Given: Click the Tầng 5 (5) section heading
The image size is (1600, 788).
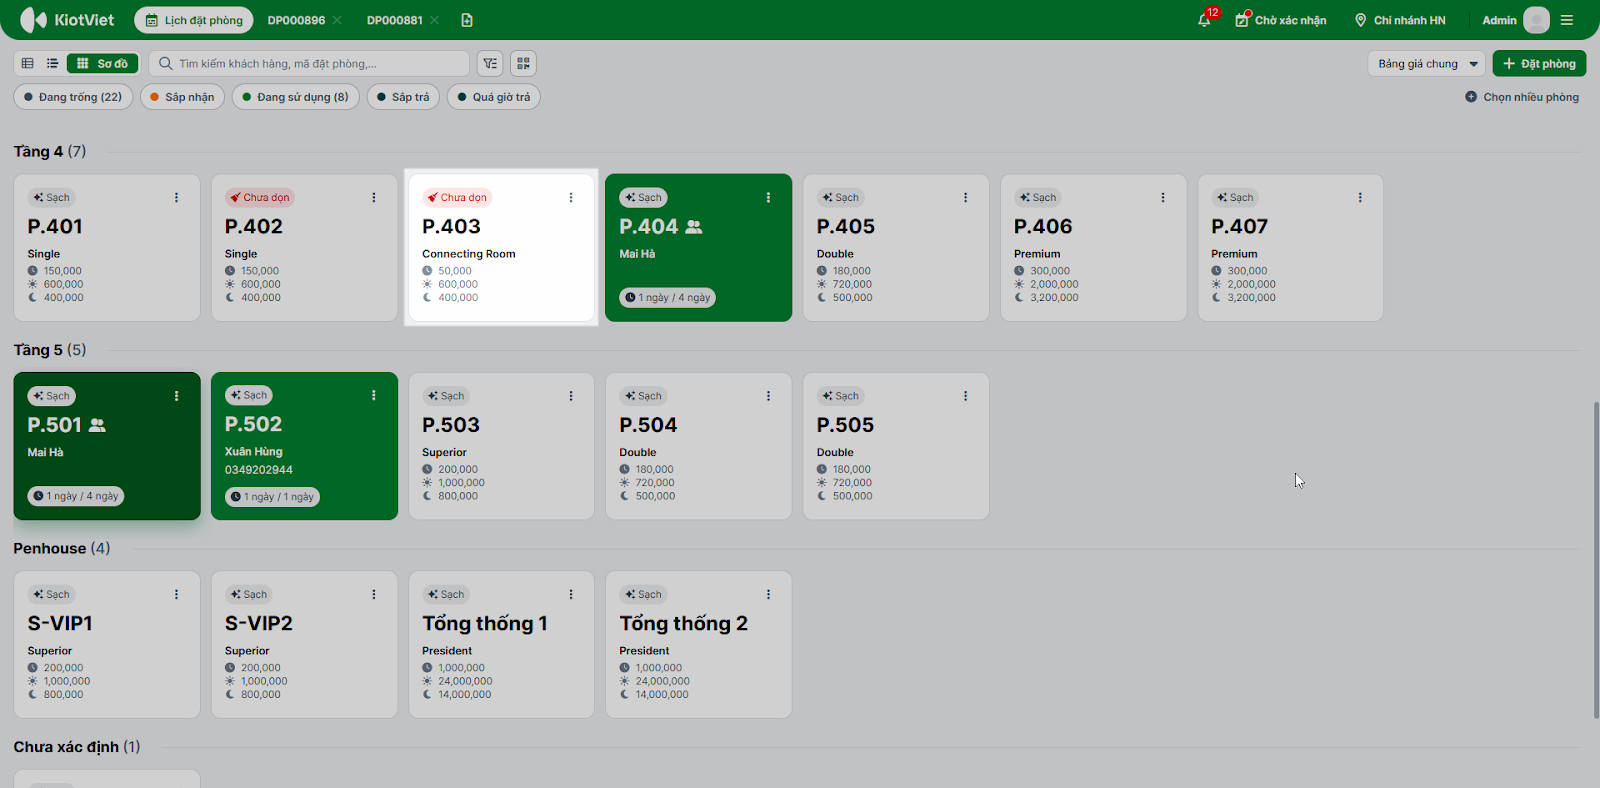Looking at the screenshot, I should click(x=50, y=350).
